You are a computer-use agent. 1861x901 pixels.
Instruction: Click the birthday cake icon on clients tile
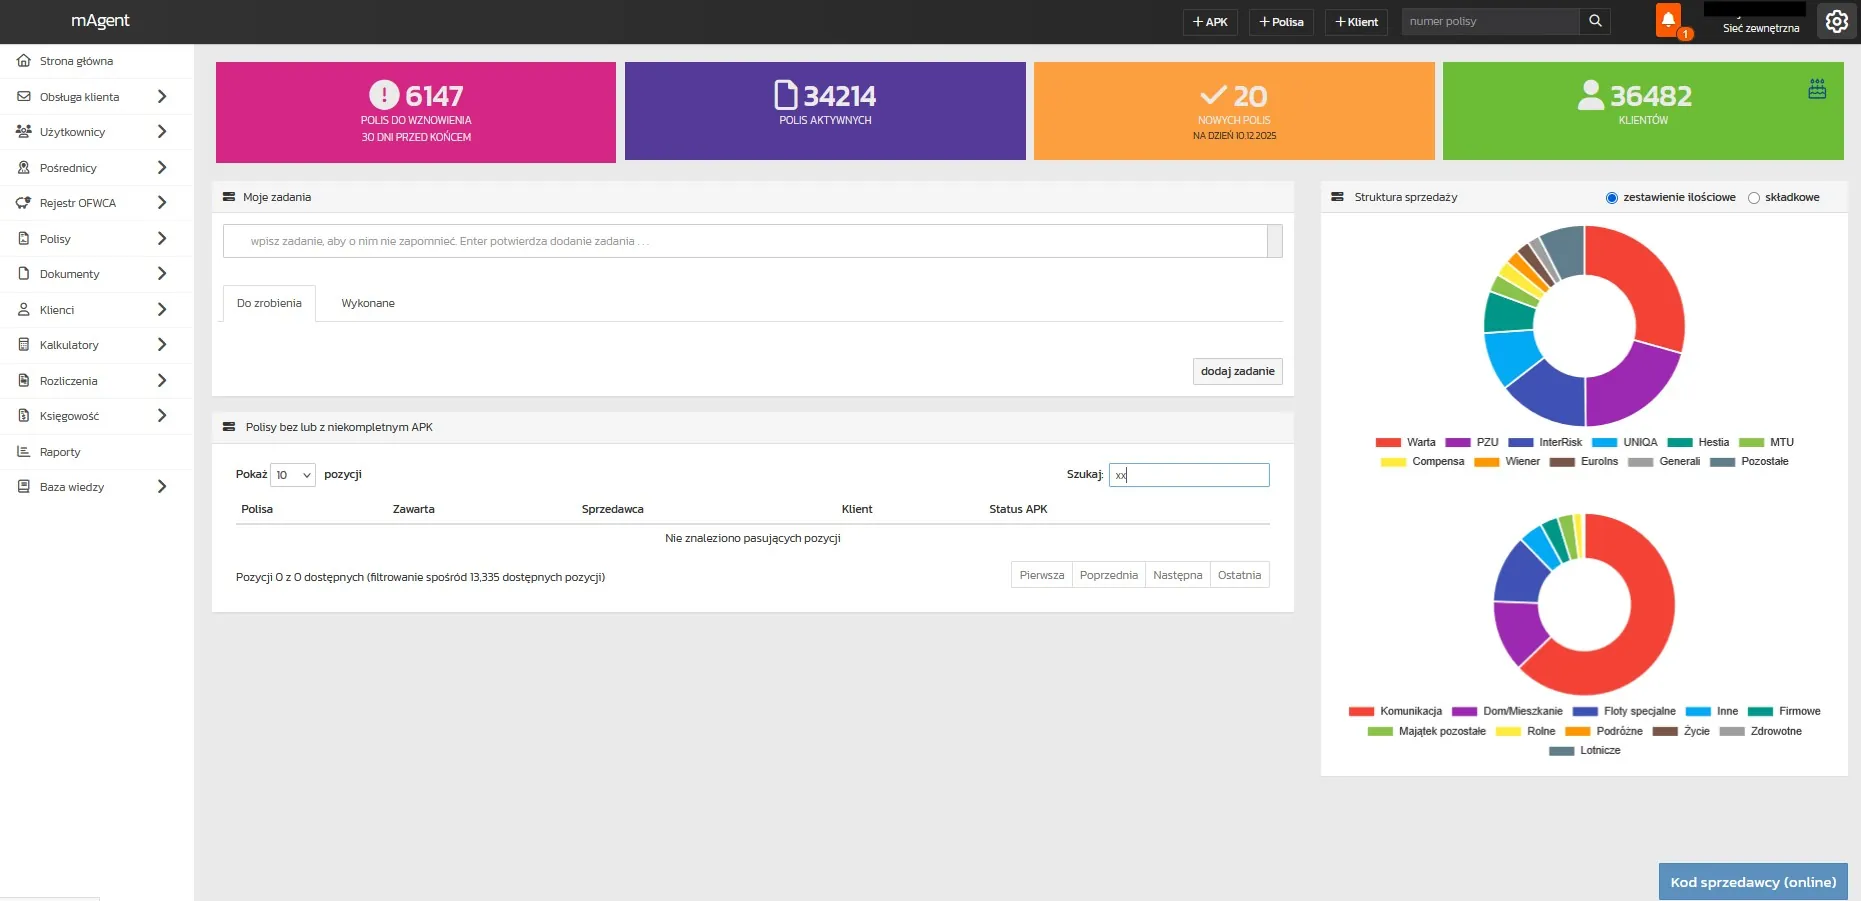pos(1817,89)
